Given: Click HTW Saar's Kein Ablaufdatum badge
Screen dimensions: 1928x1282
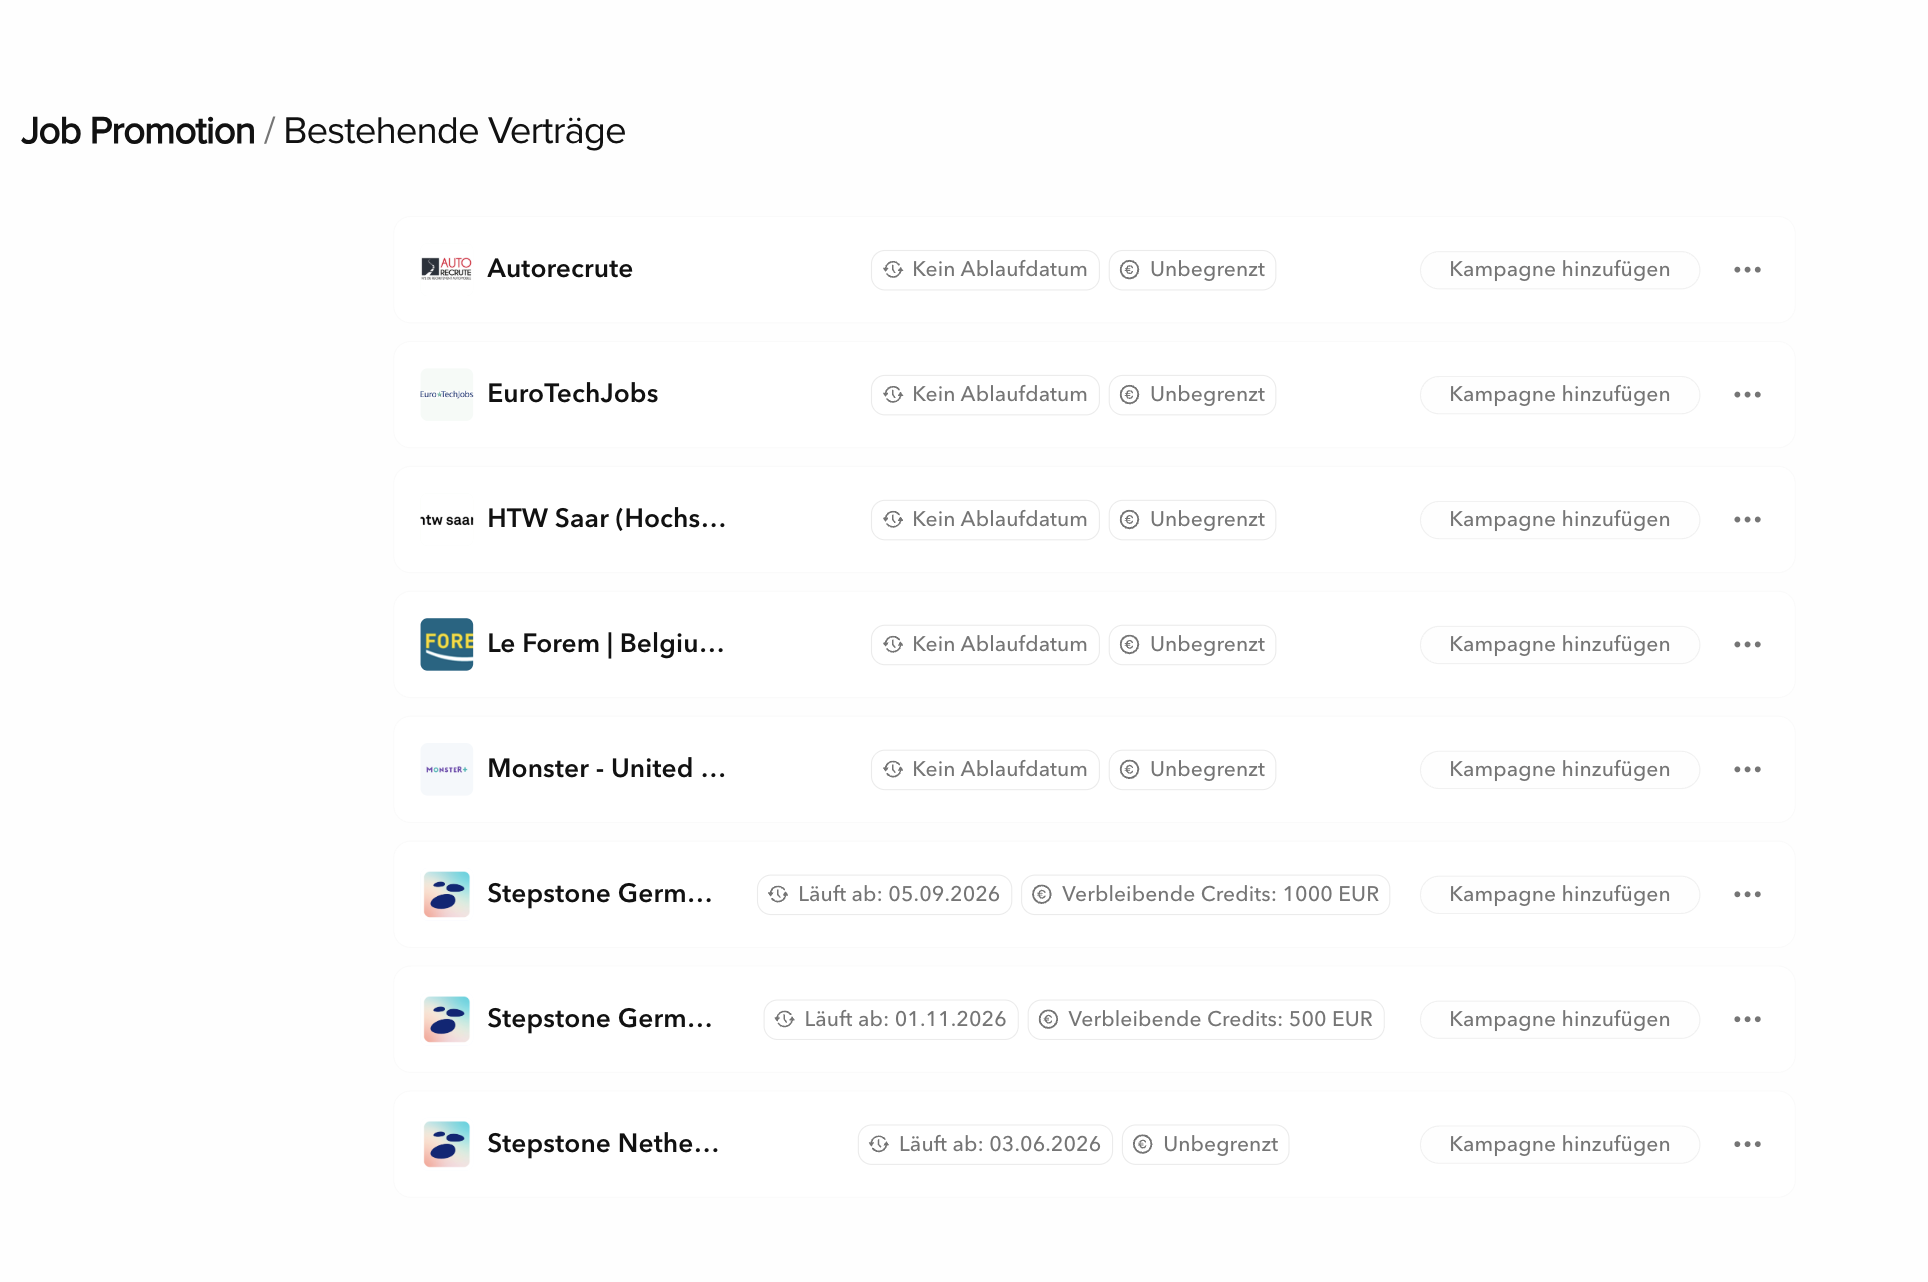Looking at the screenshot, I should (x=985, y=520).
